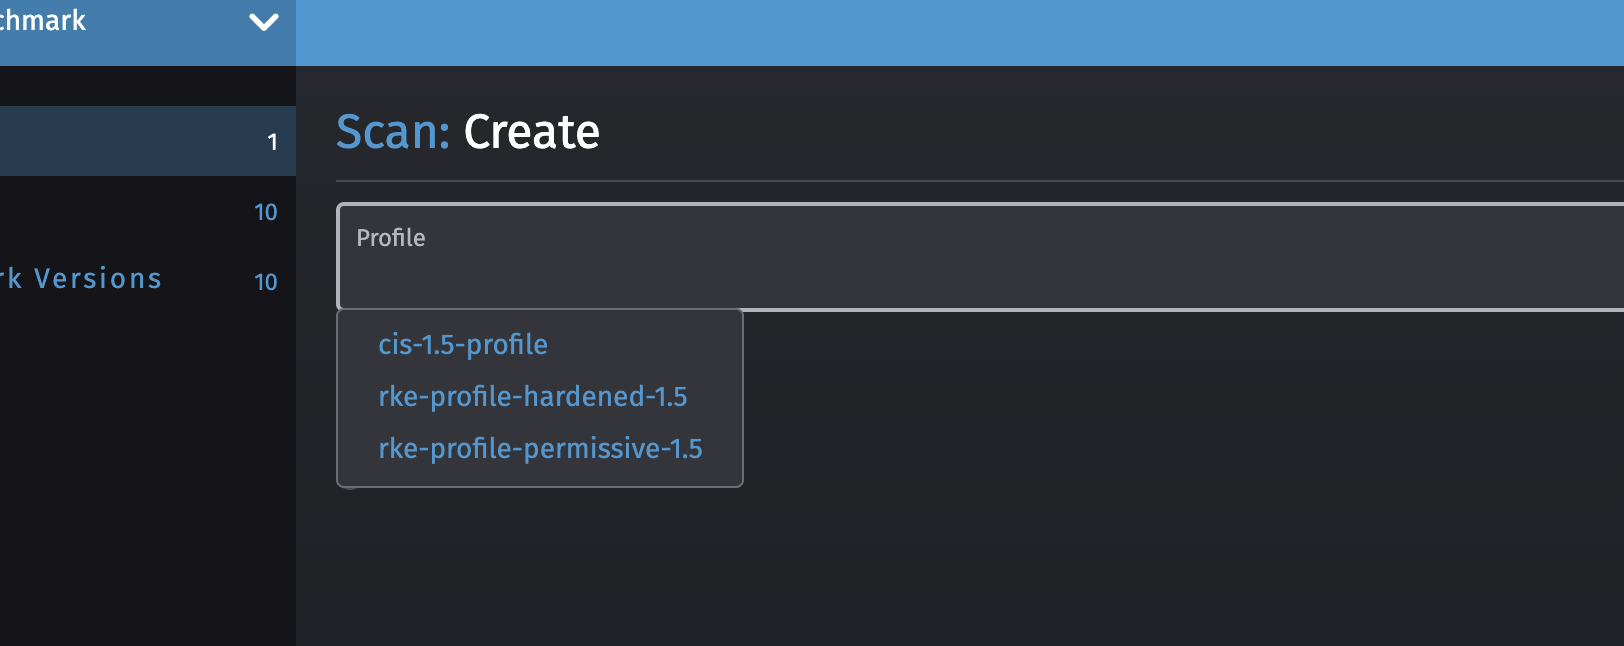Collapse the Benchmark section chevron

point(263,21)
